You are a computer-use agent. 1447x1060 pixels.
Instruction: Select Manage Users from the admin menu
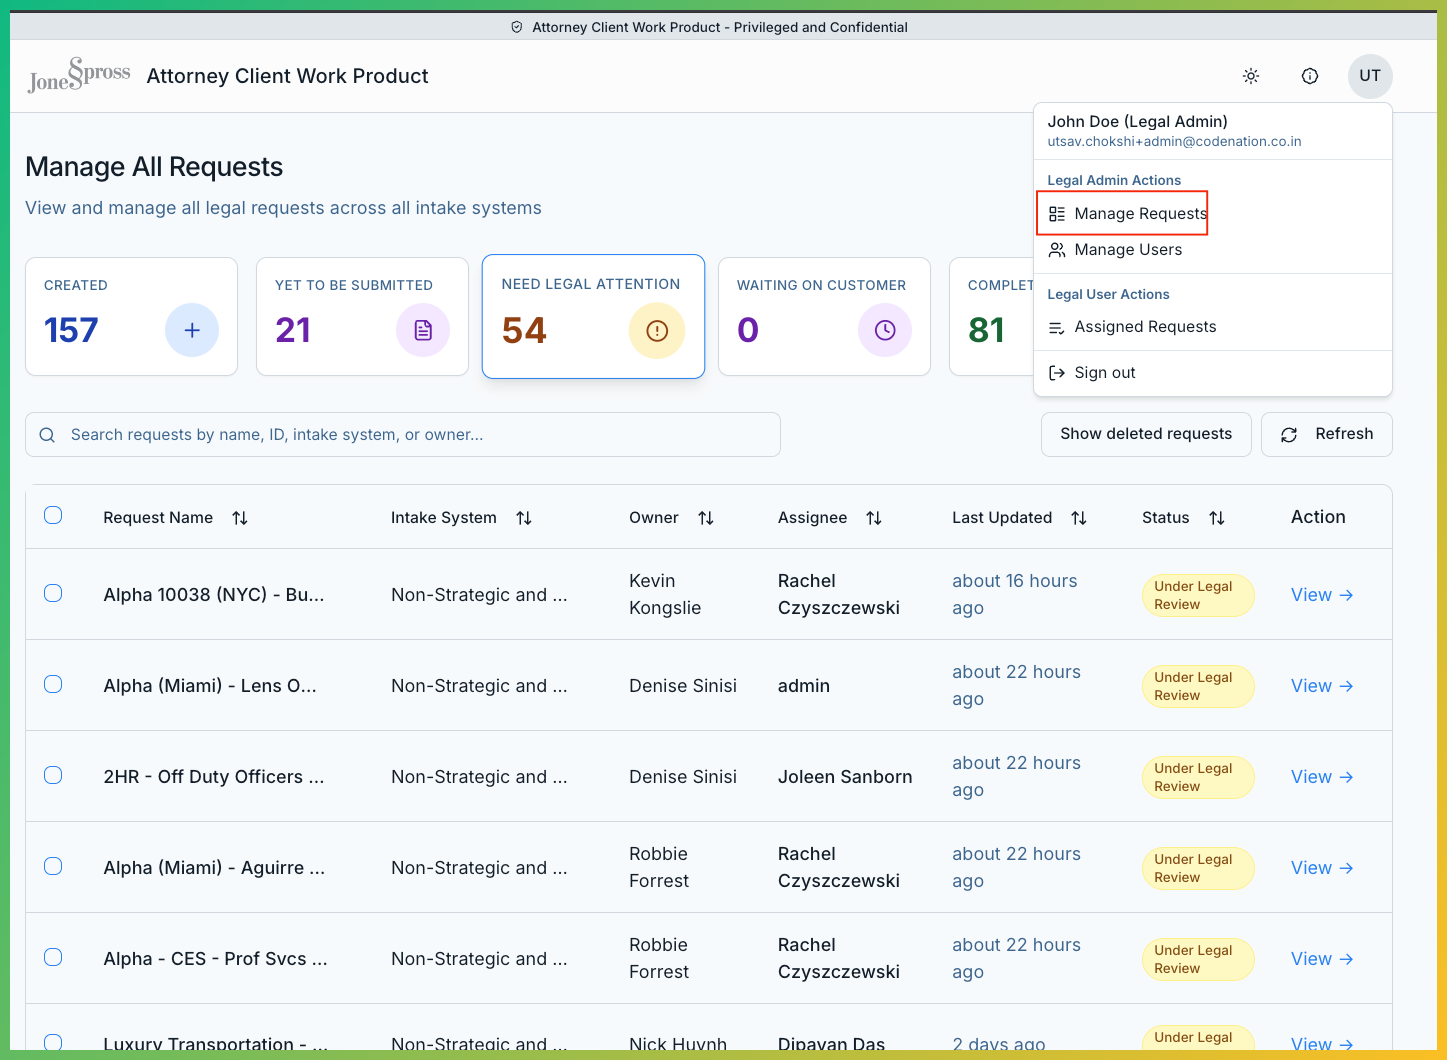pos(1127,249)
